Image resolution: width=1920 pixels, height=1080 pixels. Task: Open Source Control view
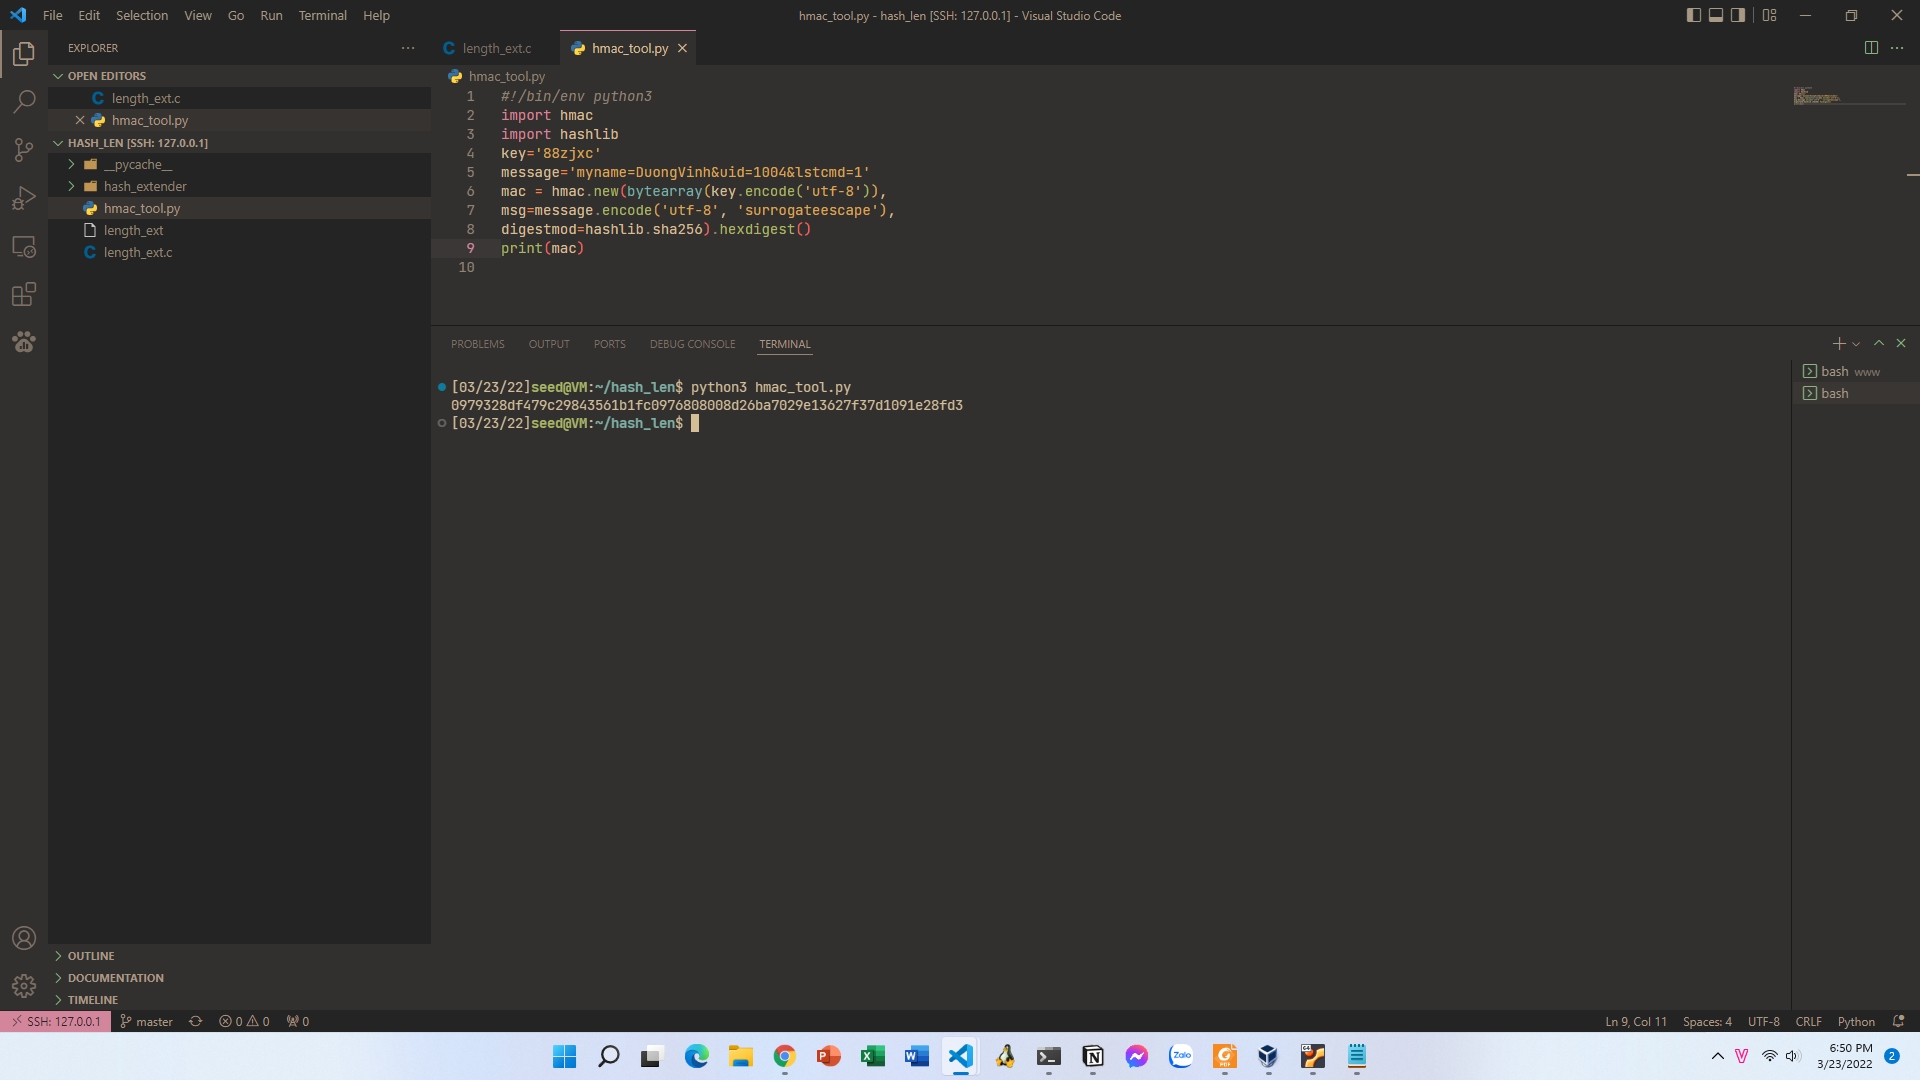[24, 150]
